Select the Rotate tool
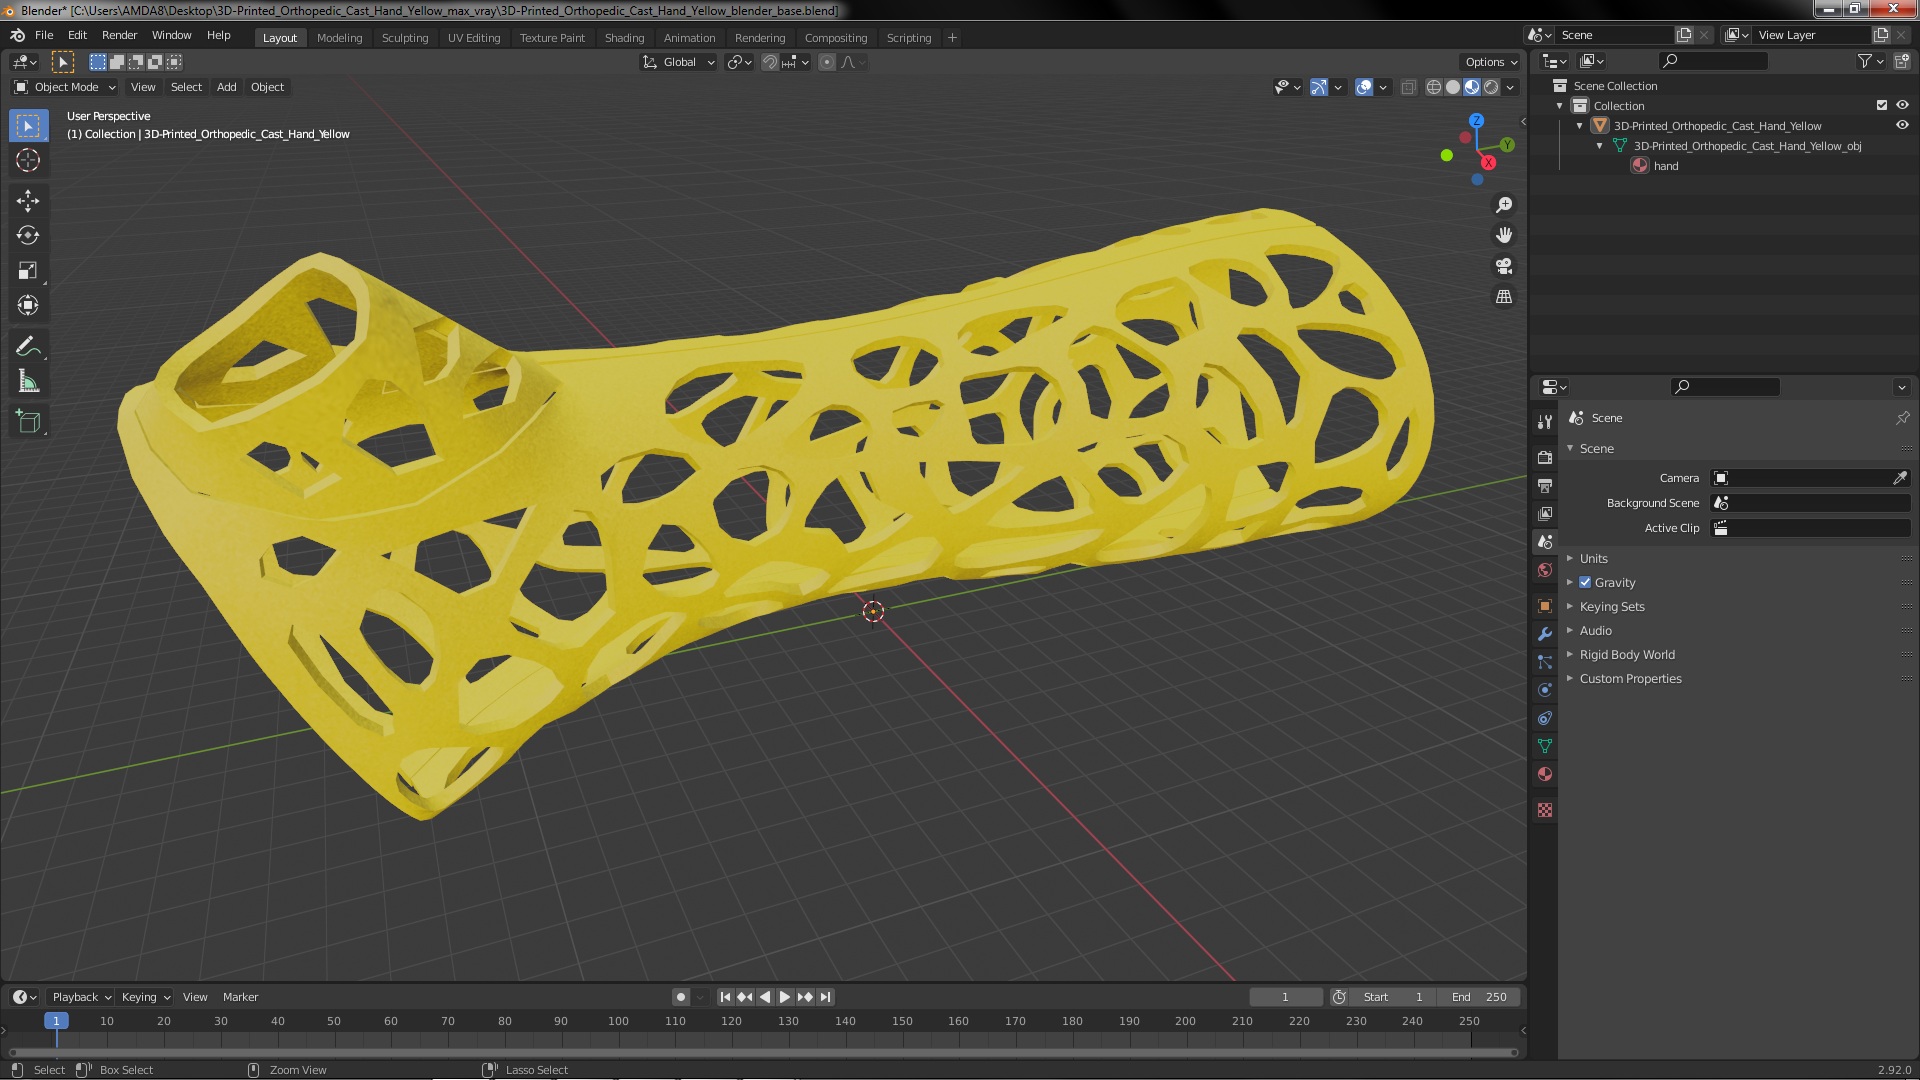The width and height of the screenshot is (1920, 1080). 28,236
